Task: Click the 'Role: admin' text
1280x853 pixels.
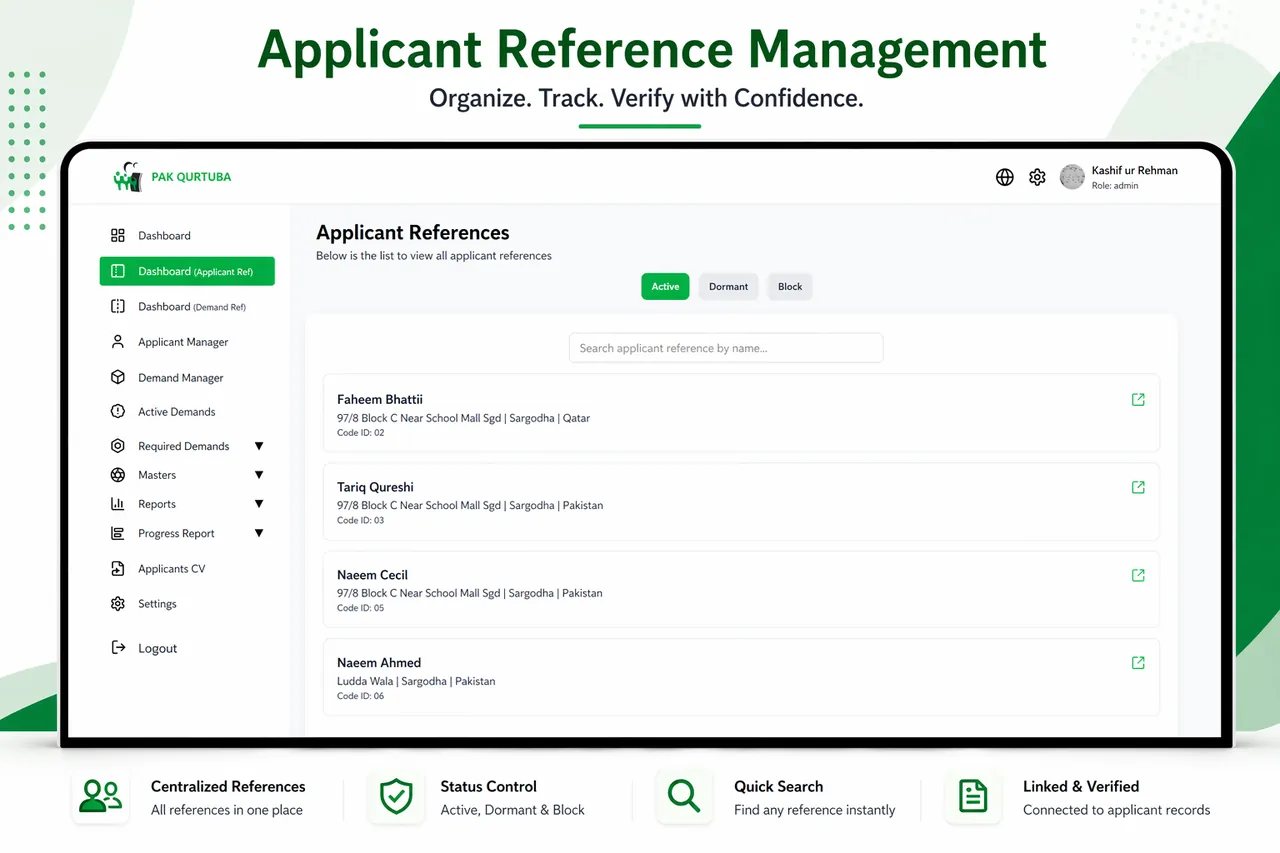Action: [x=1115, y=186]
